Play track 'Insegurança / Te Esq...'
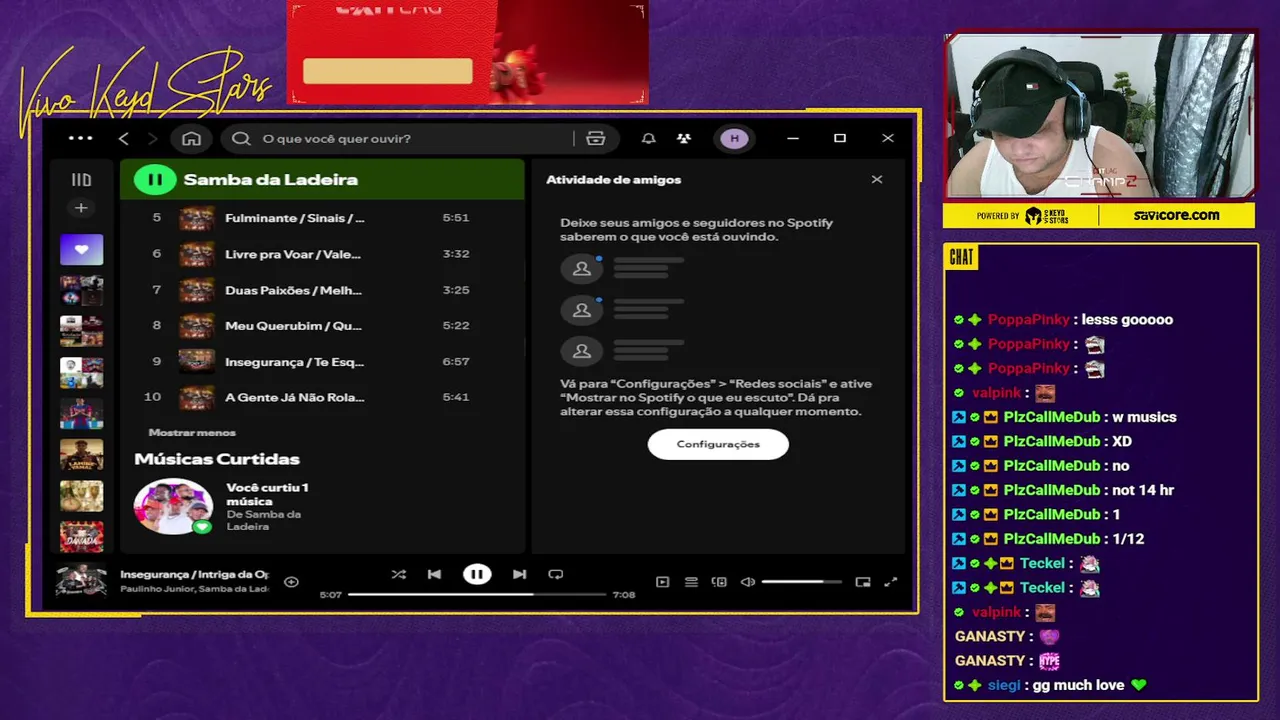The width and height of the screenshot is (1280, 720). [x=323, y=361]
